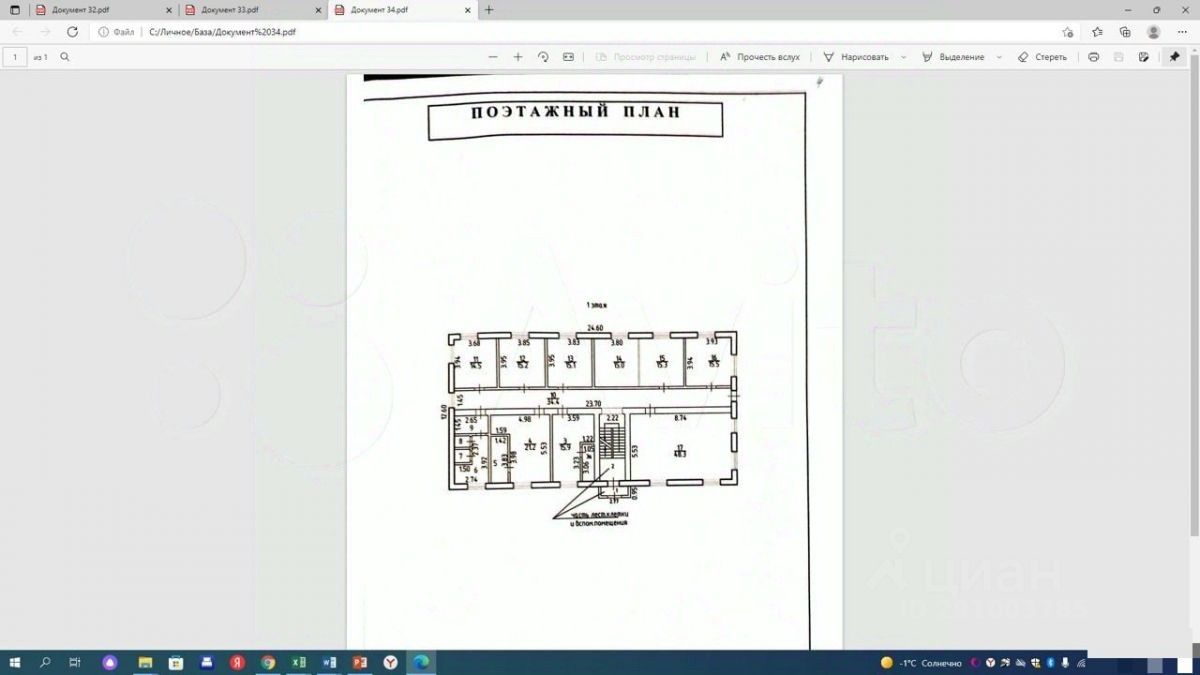Viewport: 1200px width, 675px height.
Task: Open the browser profile avatar
Action: click(x=1153, y=32)
